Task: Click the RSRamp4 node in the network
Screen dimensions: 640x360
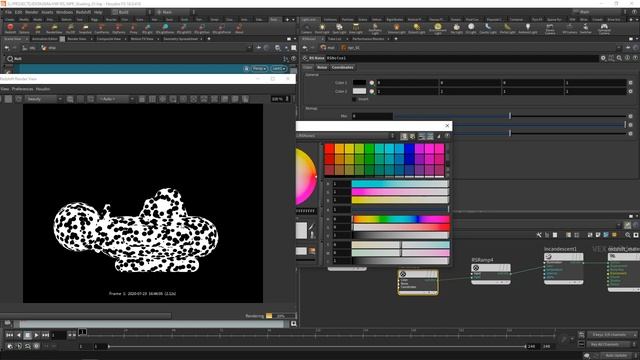Action: coord(491,274)
